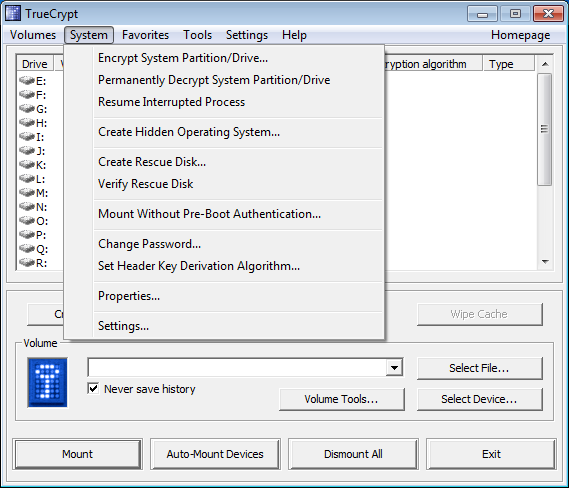Select the R: drive icon

point(26,262)
